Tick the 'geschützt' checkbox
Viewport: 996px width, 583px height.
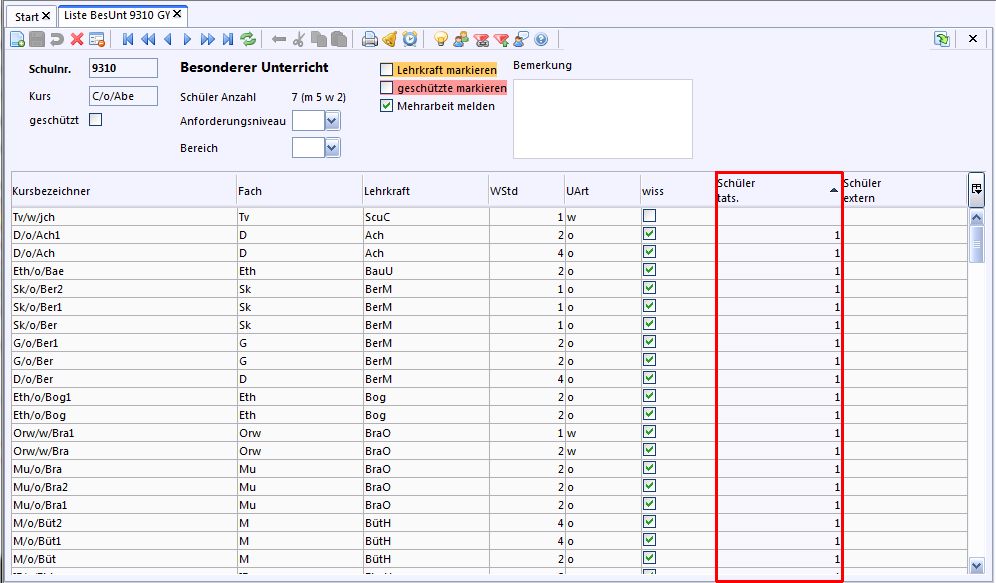pos(95,119)
